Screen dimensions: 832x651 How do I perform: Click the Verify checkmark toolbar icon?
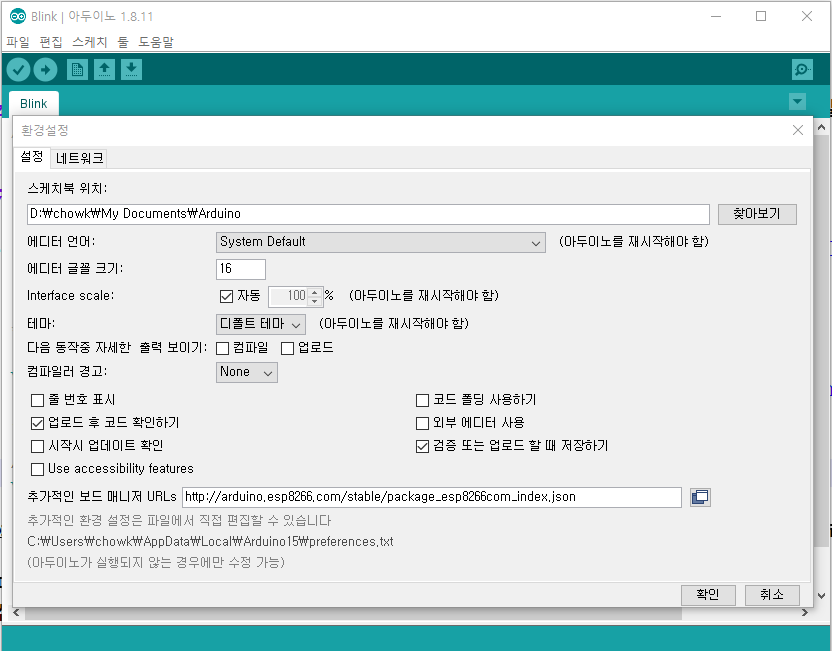[18, 70]
